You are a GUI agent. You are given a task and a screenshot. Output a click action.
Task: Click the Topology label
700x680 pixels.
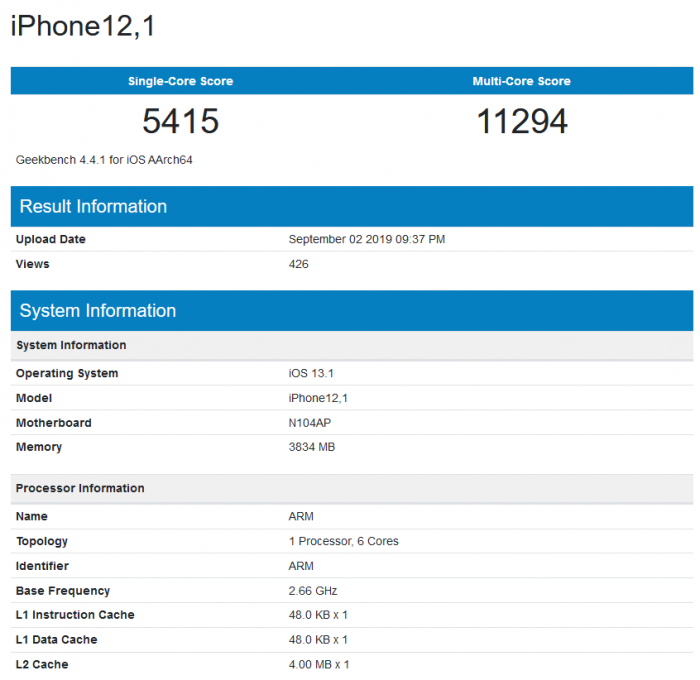(x=42, y=541)
